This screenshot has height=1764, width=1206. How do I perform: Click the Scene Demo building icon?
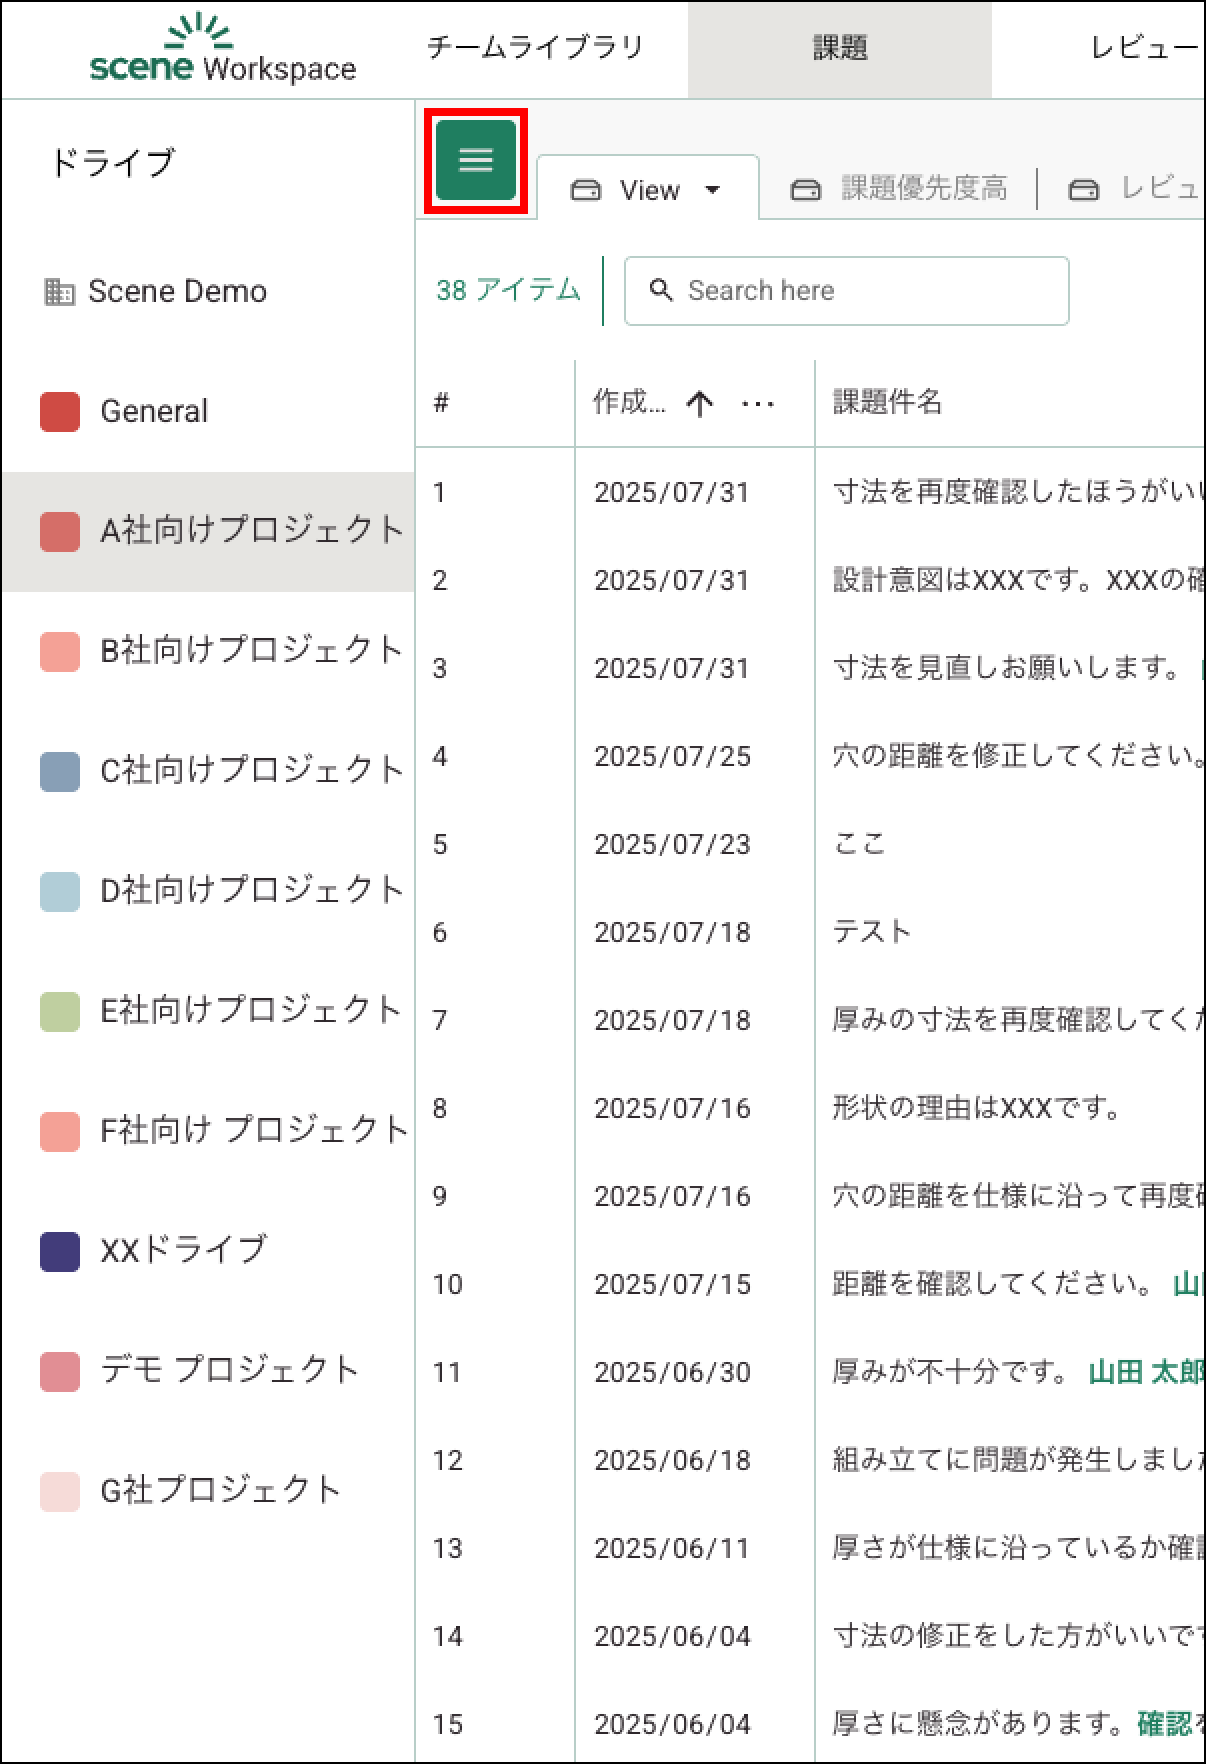(x=59, y=292)
